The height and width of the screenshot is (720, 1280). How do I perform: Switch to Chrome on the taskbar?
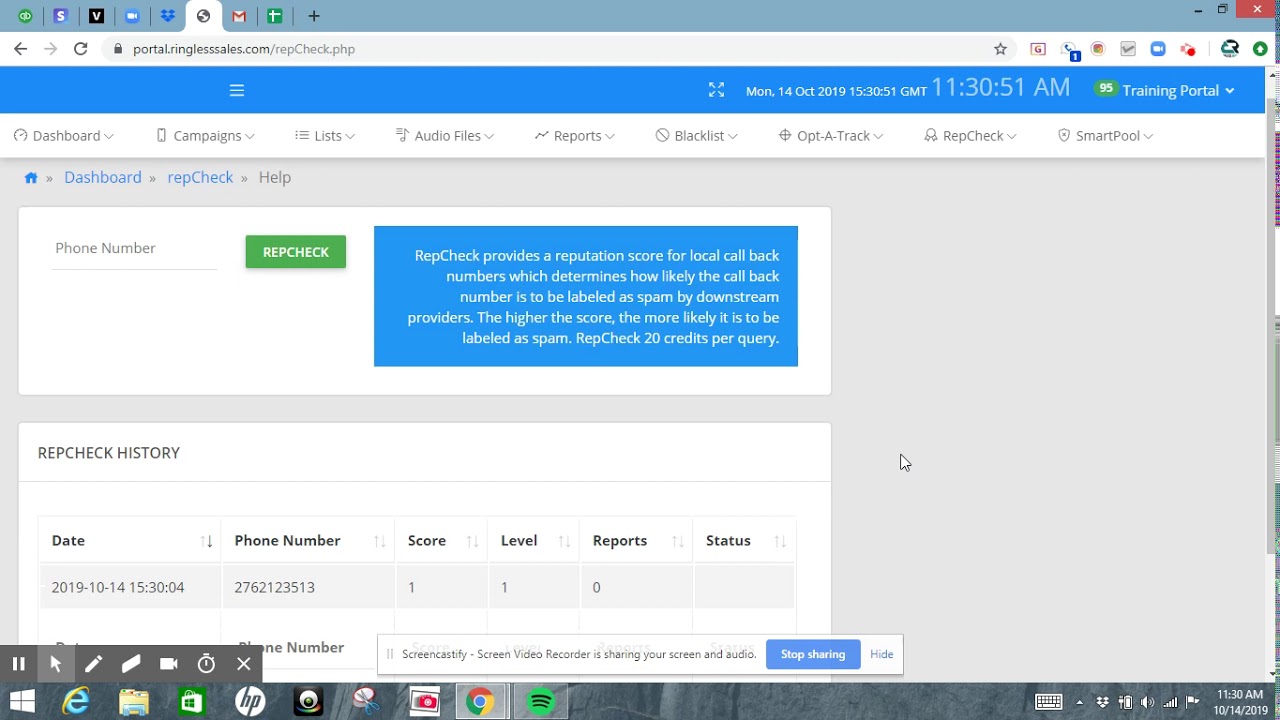[x=480, y=702]
